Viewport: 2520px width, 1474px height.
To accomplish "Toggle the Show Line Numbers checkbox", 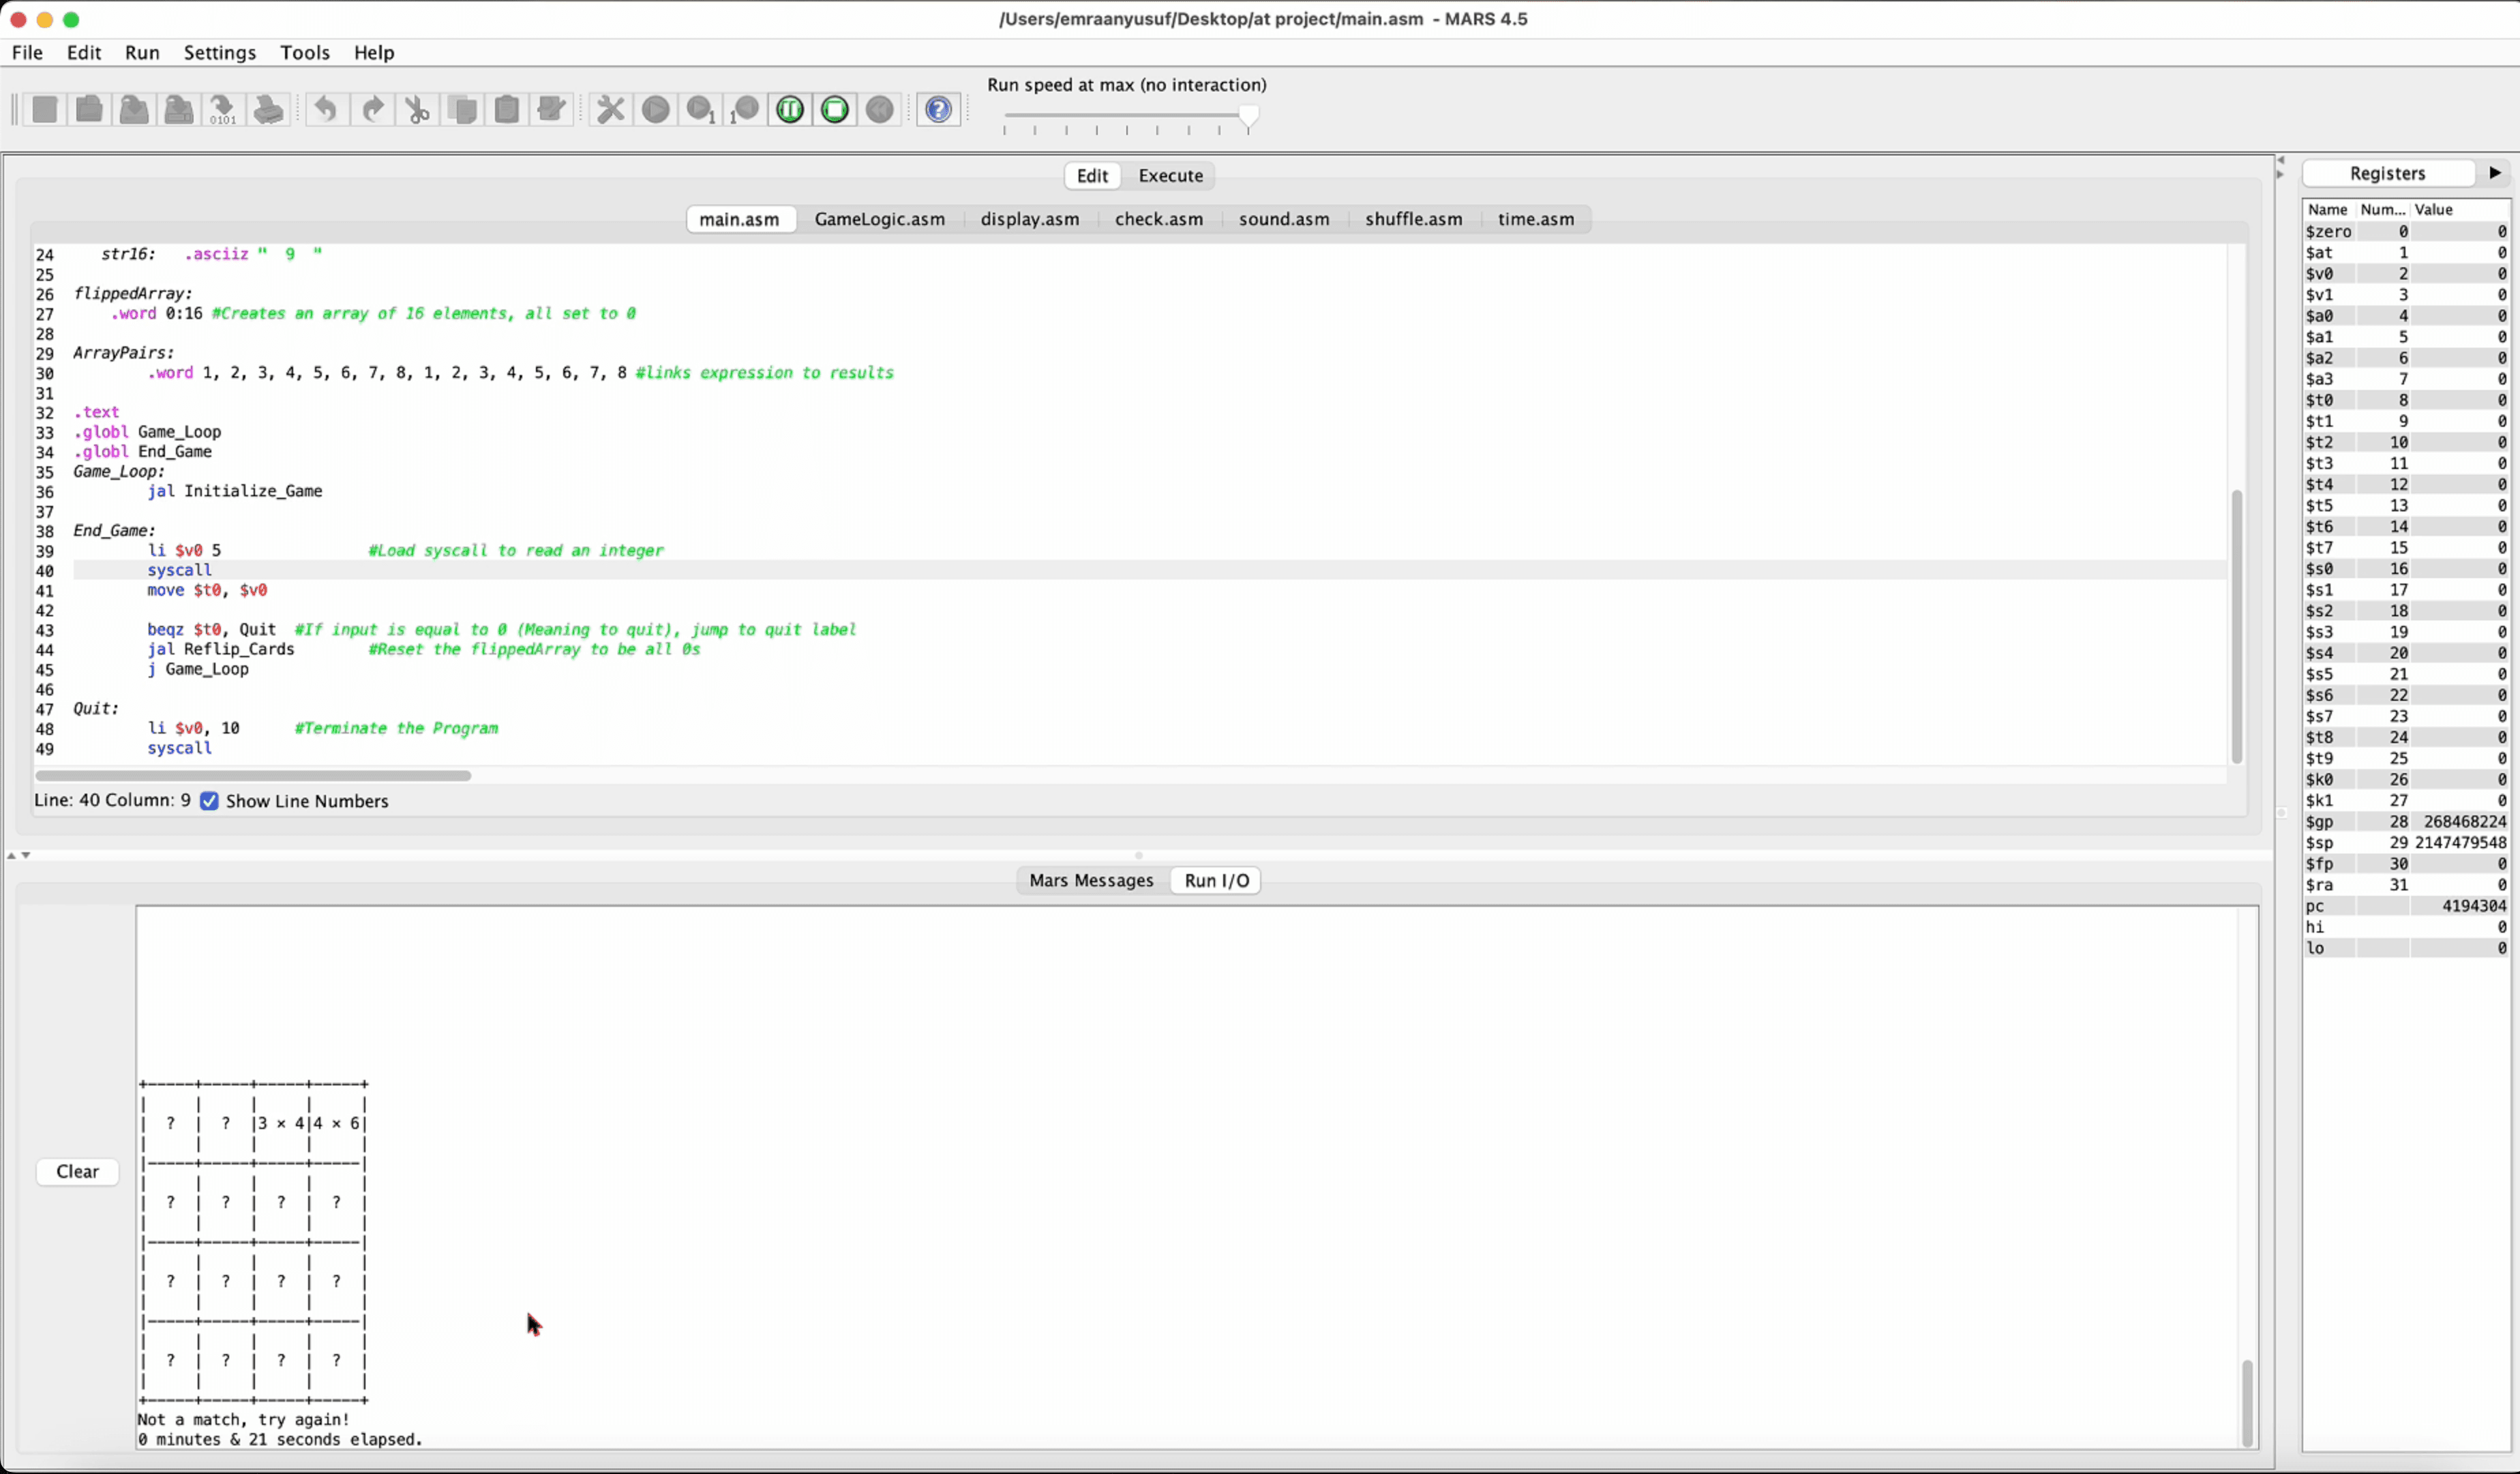I will (209, 801).
